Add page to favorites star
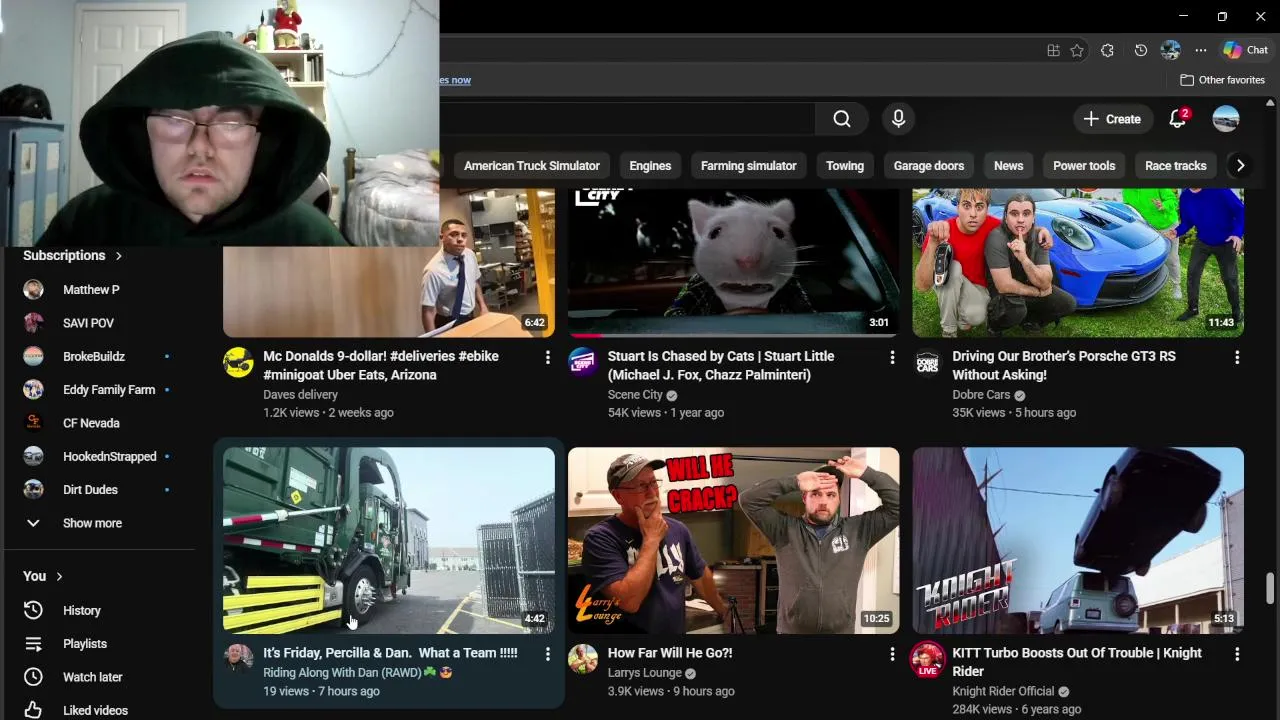1280x720 pixels. 1077,50
